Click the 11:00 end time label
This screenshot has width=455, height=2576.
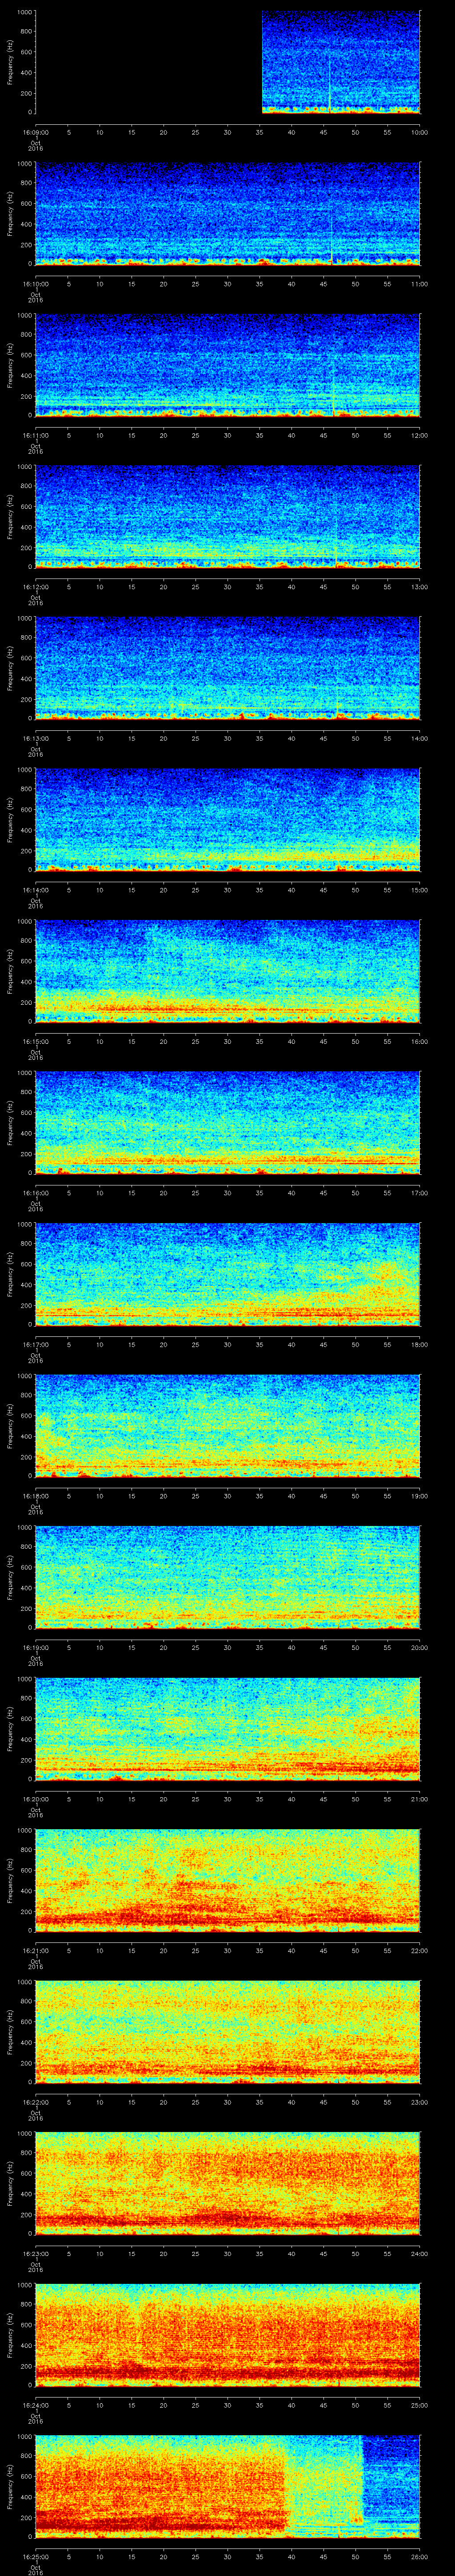(x=420, y=284)
